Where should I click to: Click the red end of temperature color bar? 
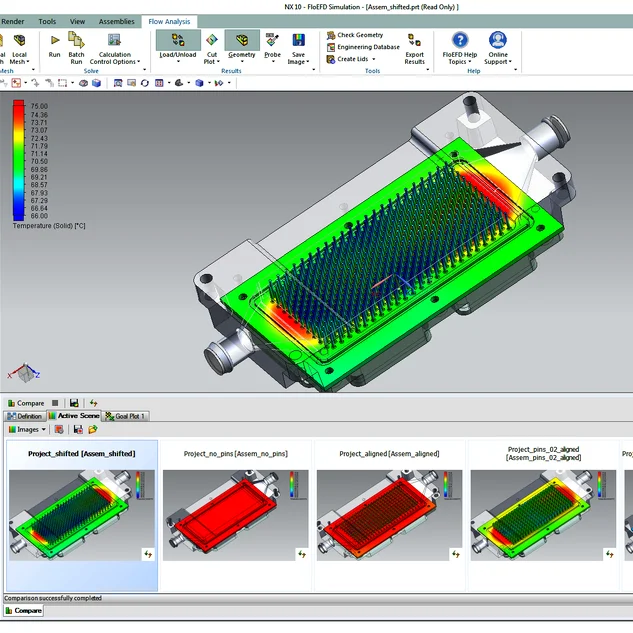click(x=19, y=107)
